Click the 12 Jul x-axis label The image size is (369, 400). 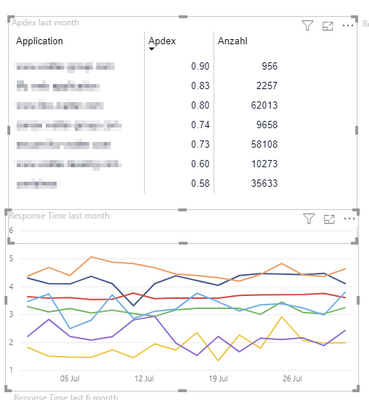(x=144, y=379)
